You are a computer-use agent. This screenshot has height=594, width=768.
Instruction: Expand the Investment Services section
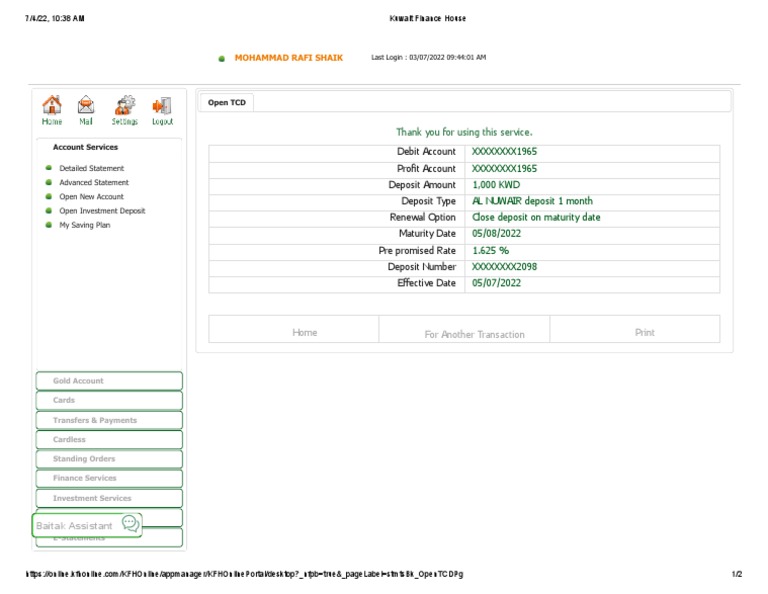[x=109, y=498]
